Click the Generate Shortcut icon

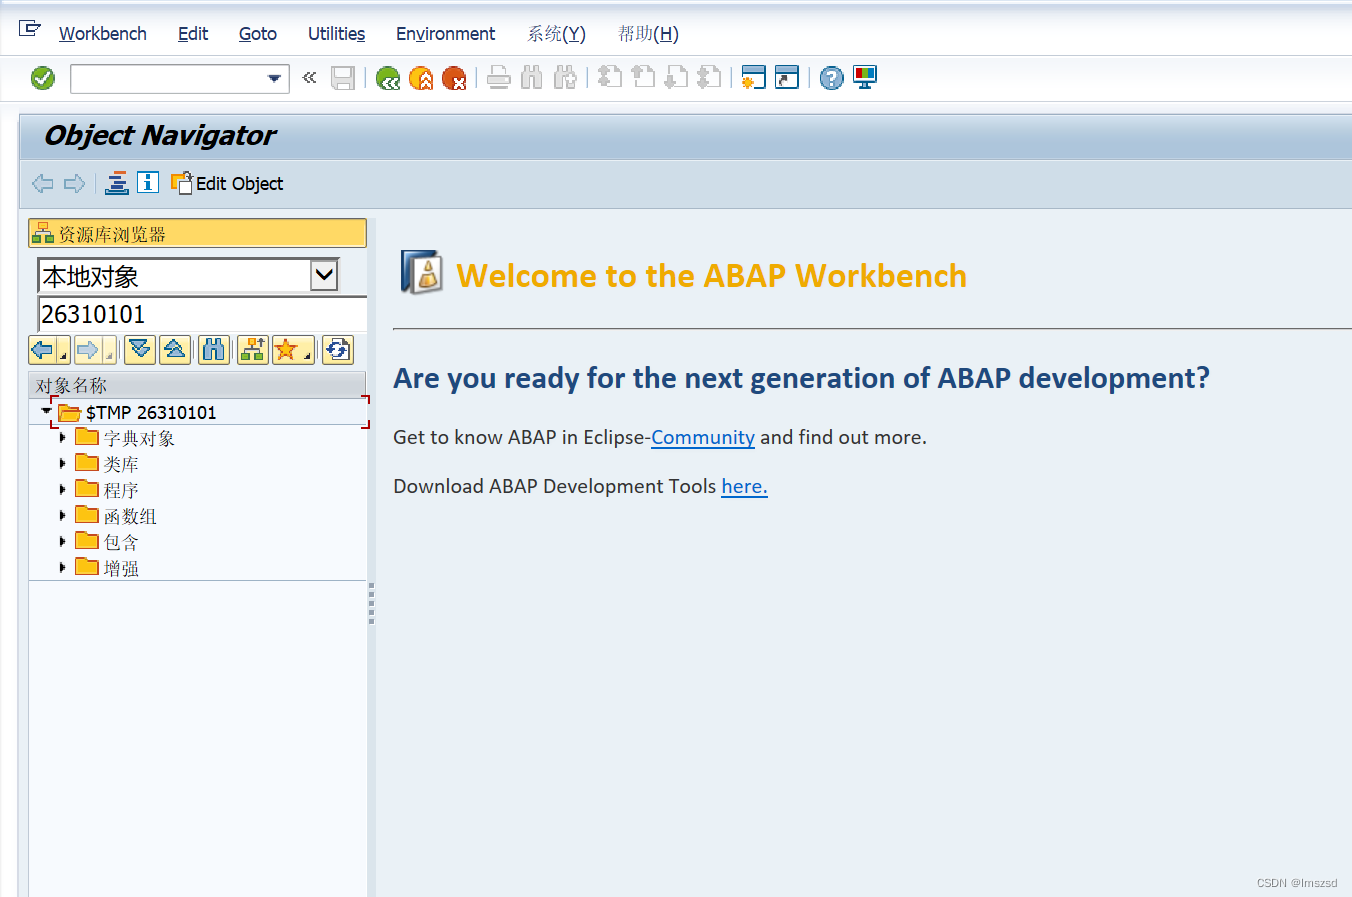[x=787, y=78]
